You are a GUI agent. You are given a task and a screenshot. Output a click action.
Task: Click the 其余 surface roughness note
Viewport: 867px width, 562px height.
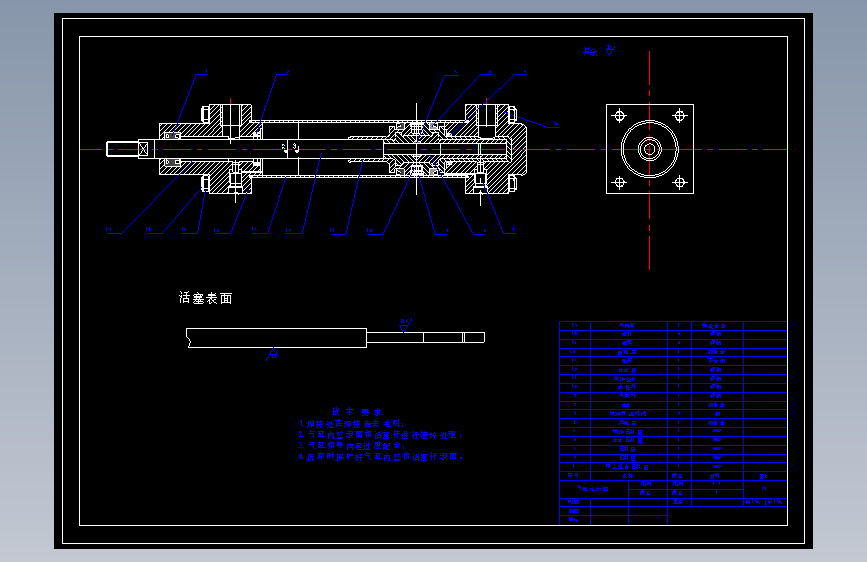599,51
